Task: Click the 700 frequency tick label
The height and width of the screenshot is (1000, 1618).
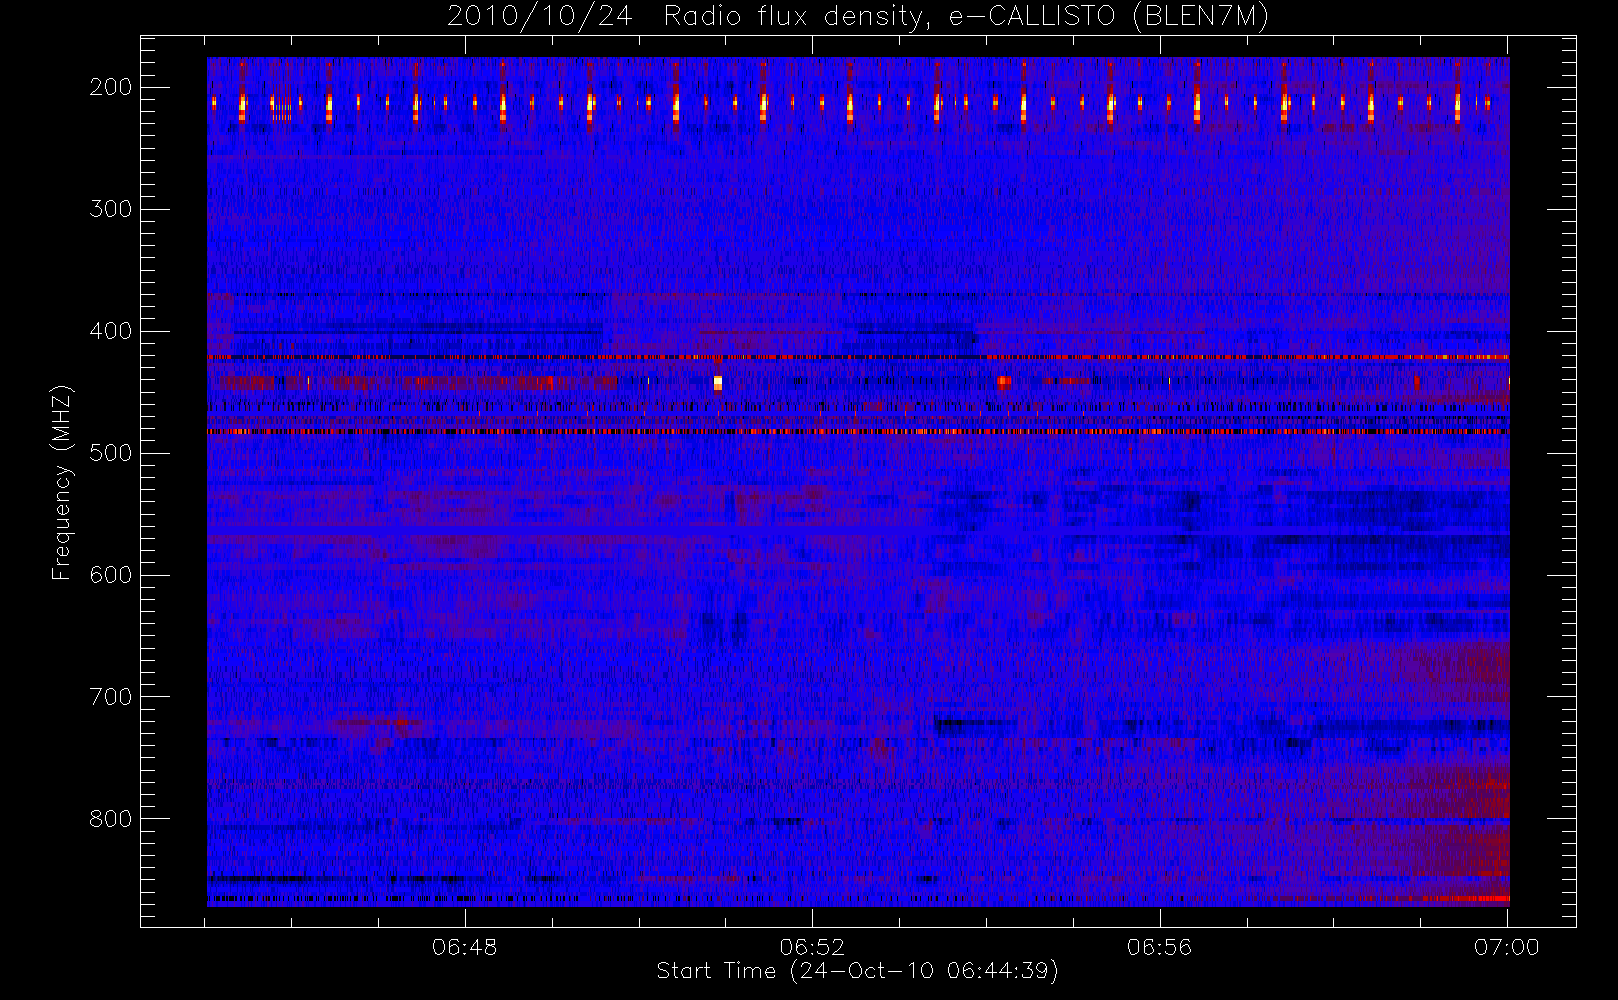Action: click(x=111, y=697)
